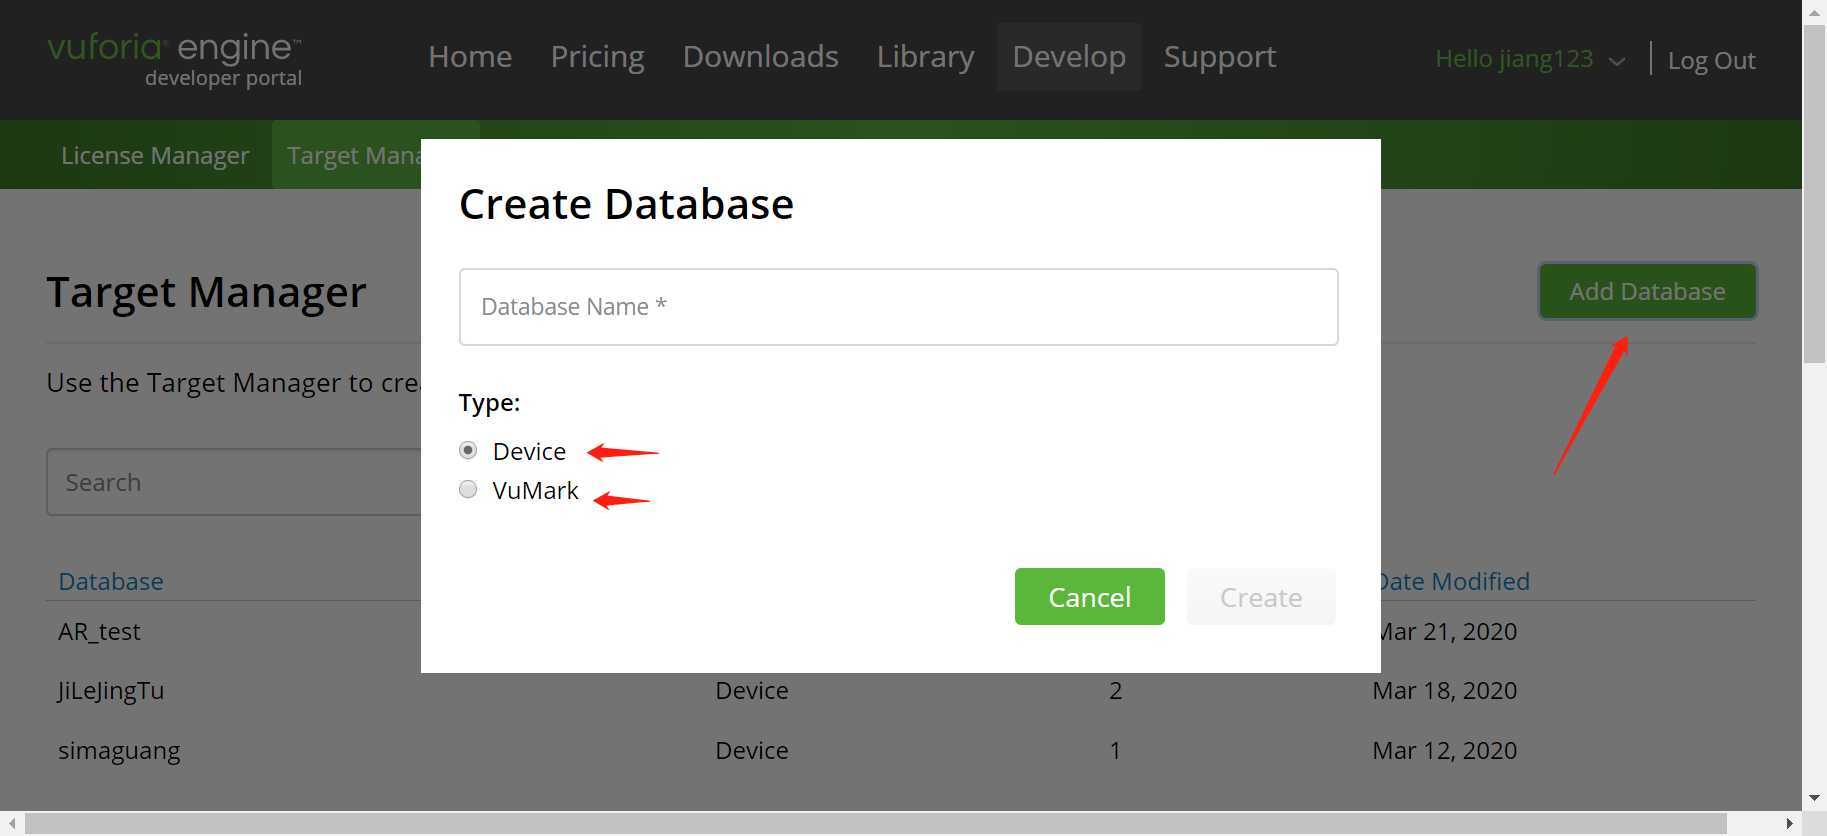1827x836 pixels.
Task: Open the AR_test database
Action: pyautogui.click(x=99, y=632)
